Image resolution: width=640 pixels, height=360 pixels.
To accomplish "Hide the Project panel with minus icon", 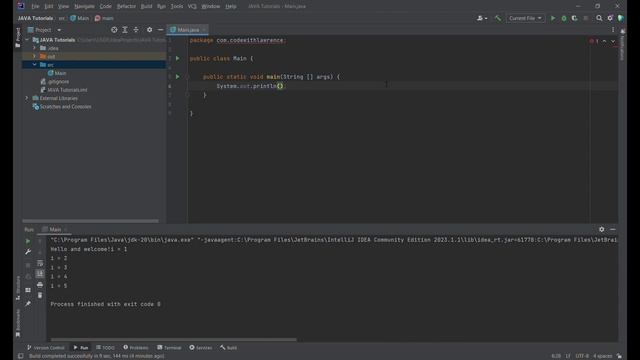I will click(x=160, y=30).
